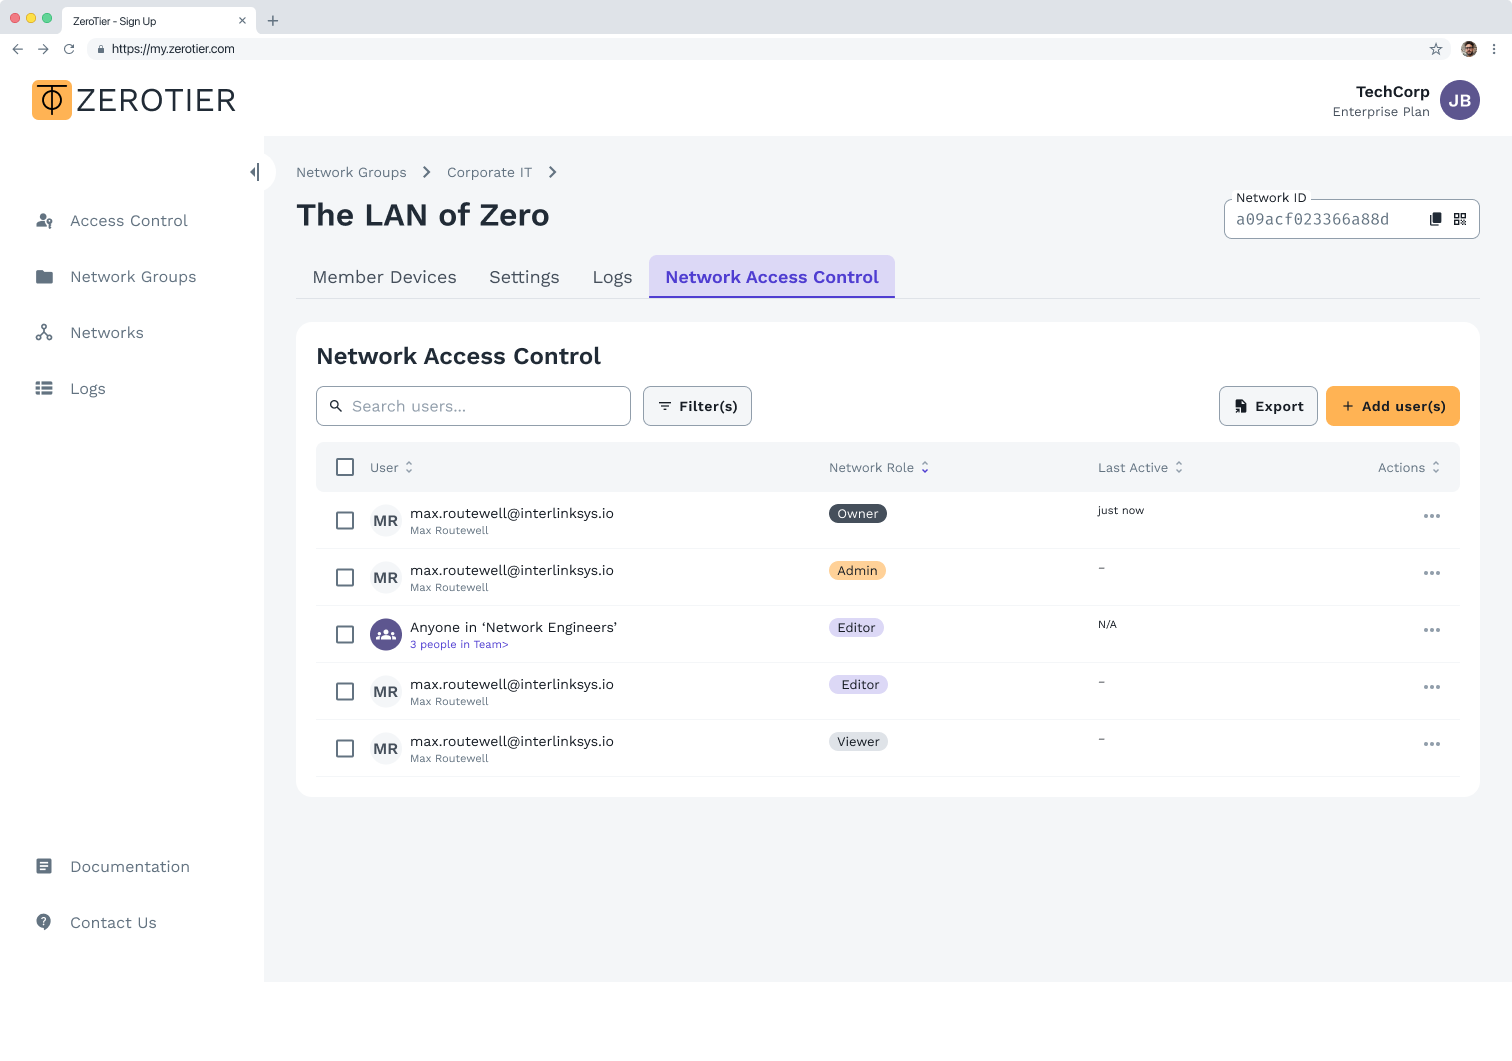Sort users by Last Active column

pyautogui.click(x=1139, y=467)
